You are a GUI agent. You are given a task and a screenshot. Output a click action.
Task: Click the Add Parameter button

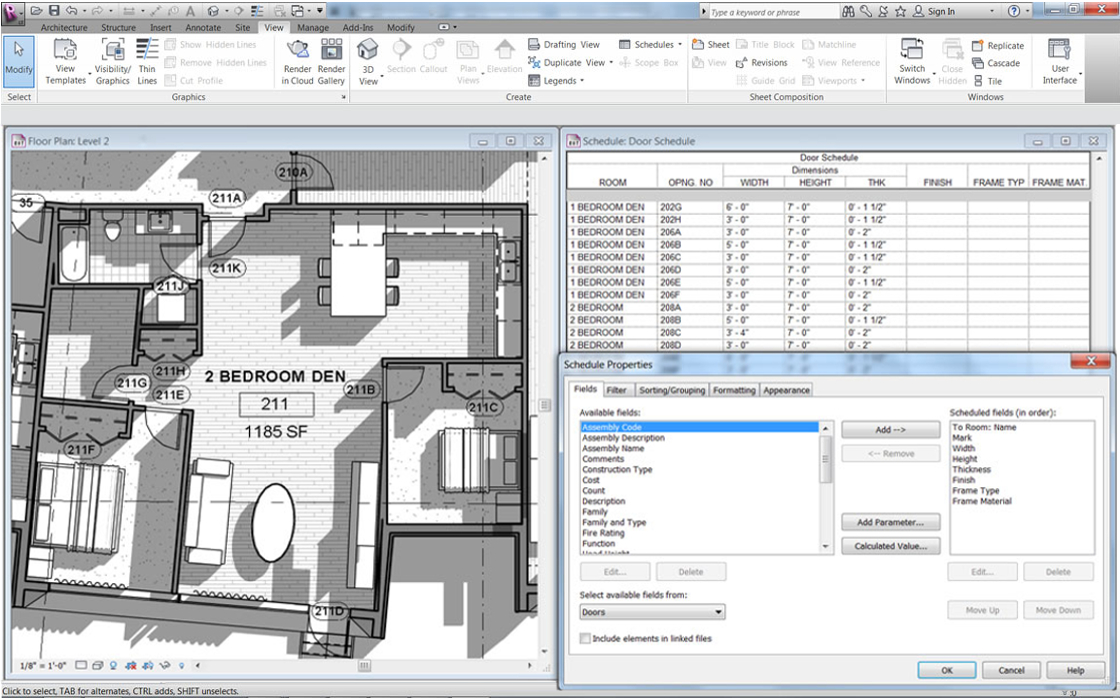pyautogui.click(x=890, y=522)
